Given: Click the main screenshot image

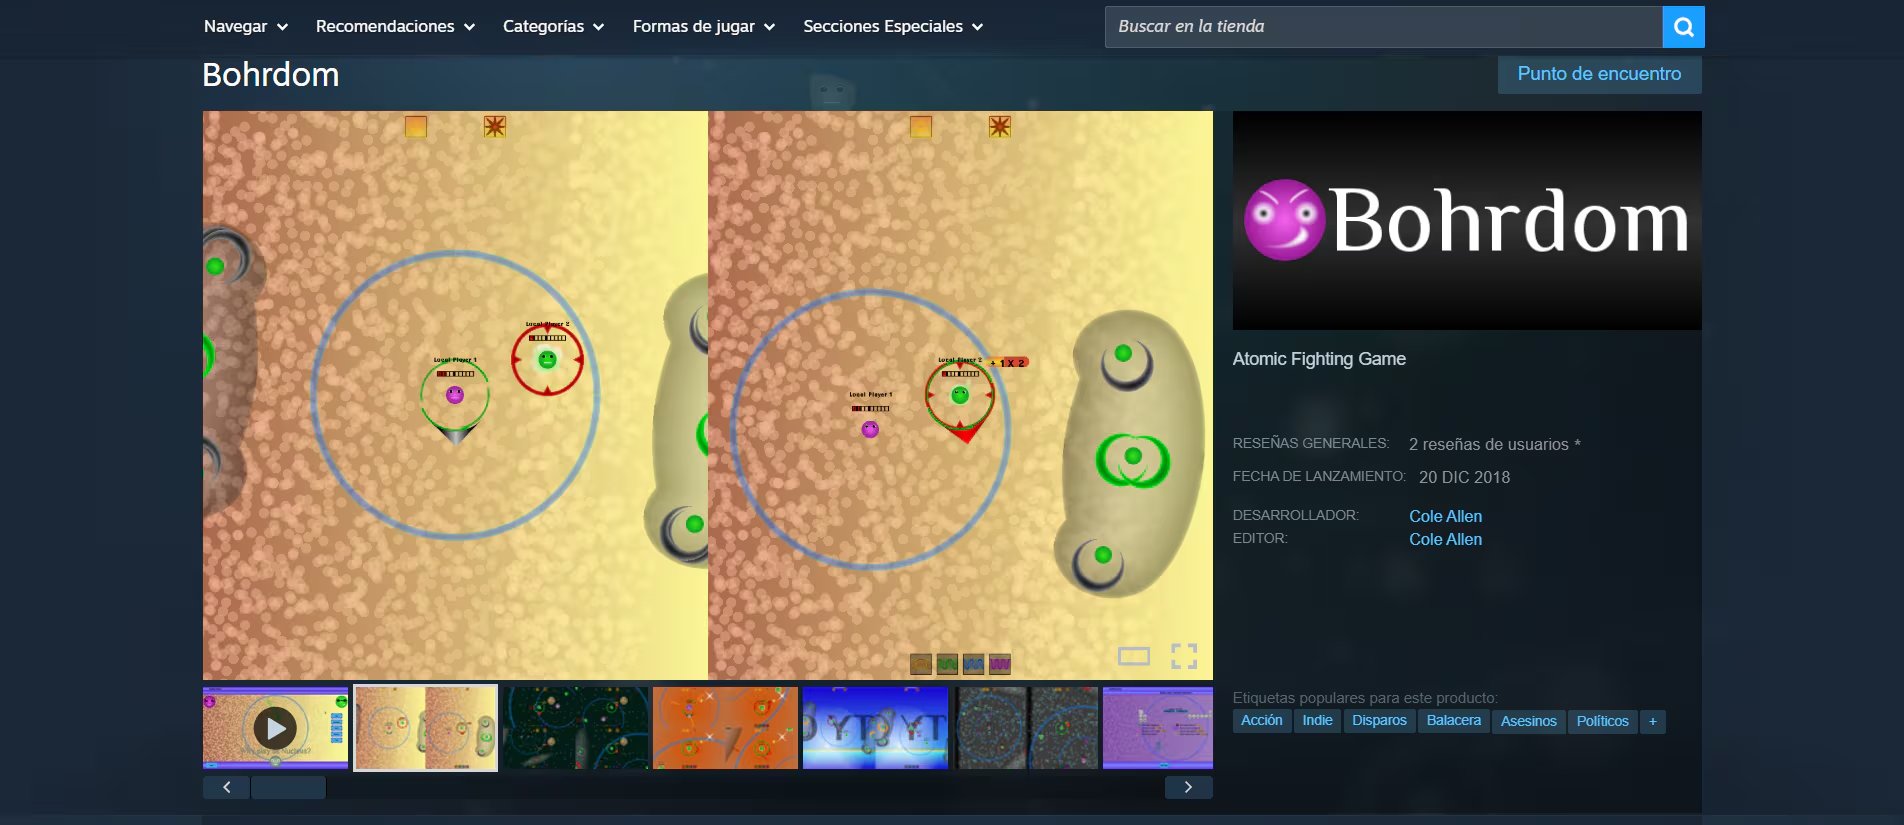Looking at the screenshot, I should pyautogui.click(x=708, y=395).
